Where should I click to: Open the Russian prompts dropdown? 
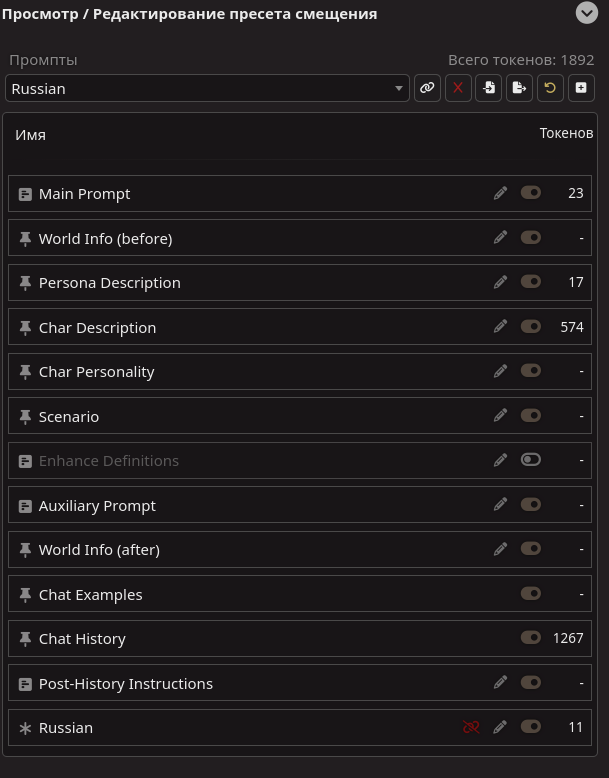207,88
